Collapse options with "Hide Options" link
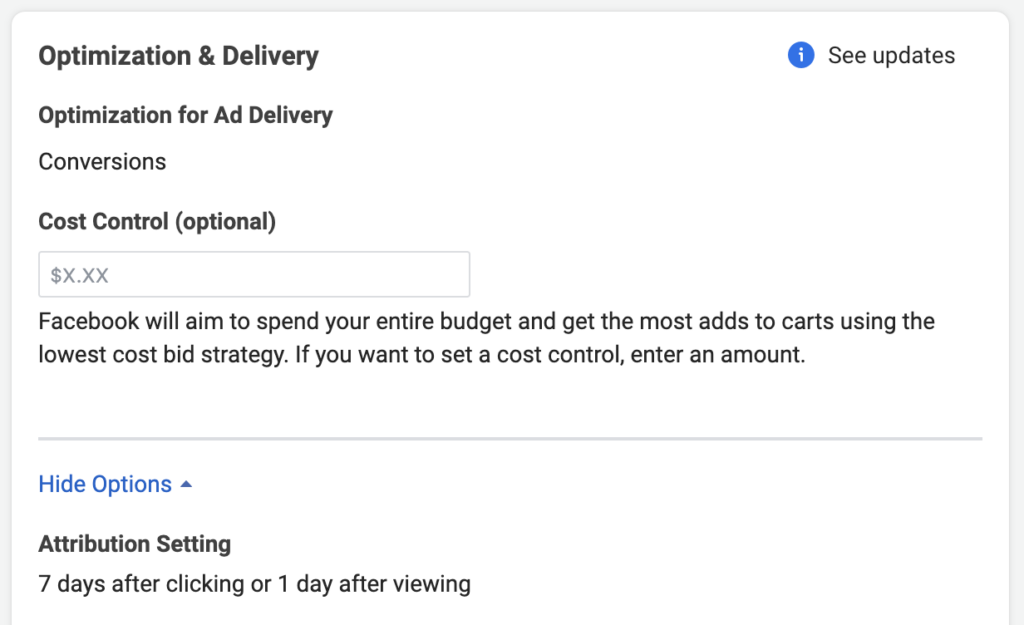Viewport: 1024px width, 625px height. (x=105, y=485)
